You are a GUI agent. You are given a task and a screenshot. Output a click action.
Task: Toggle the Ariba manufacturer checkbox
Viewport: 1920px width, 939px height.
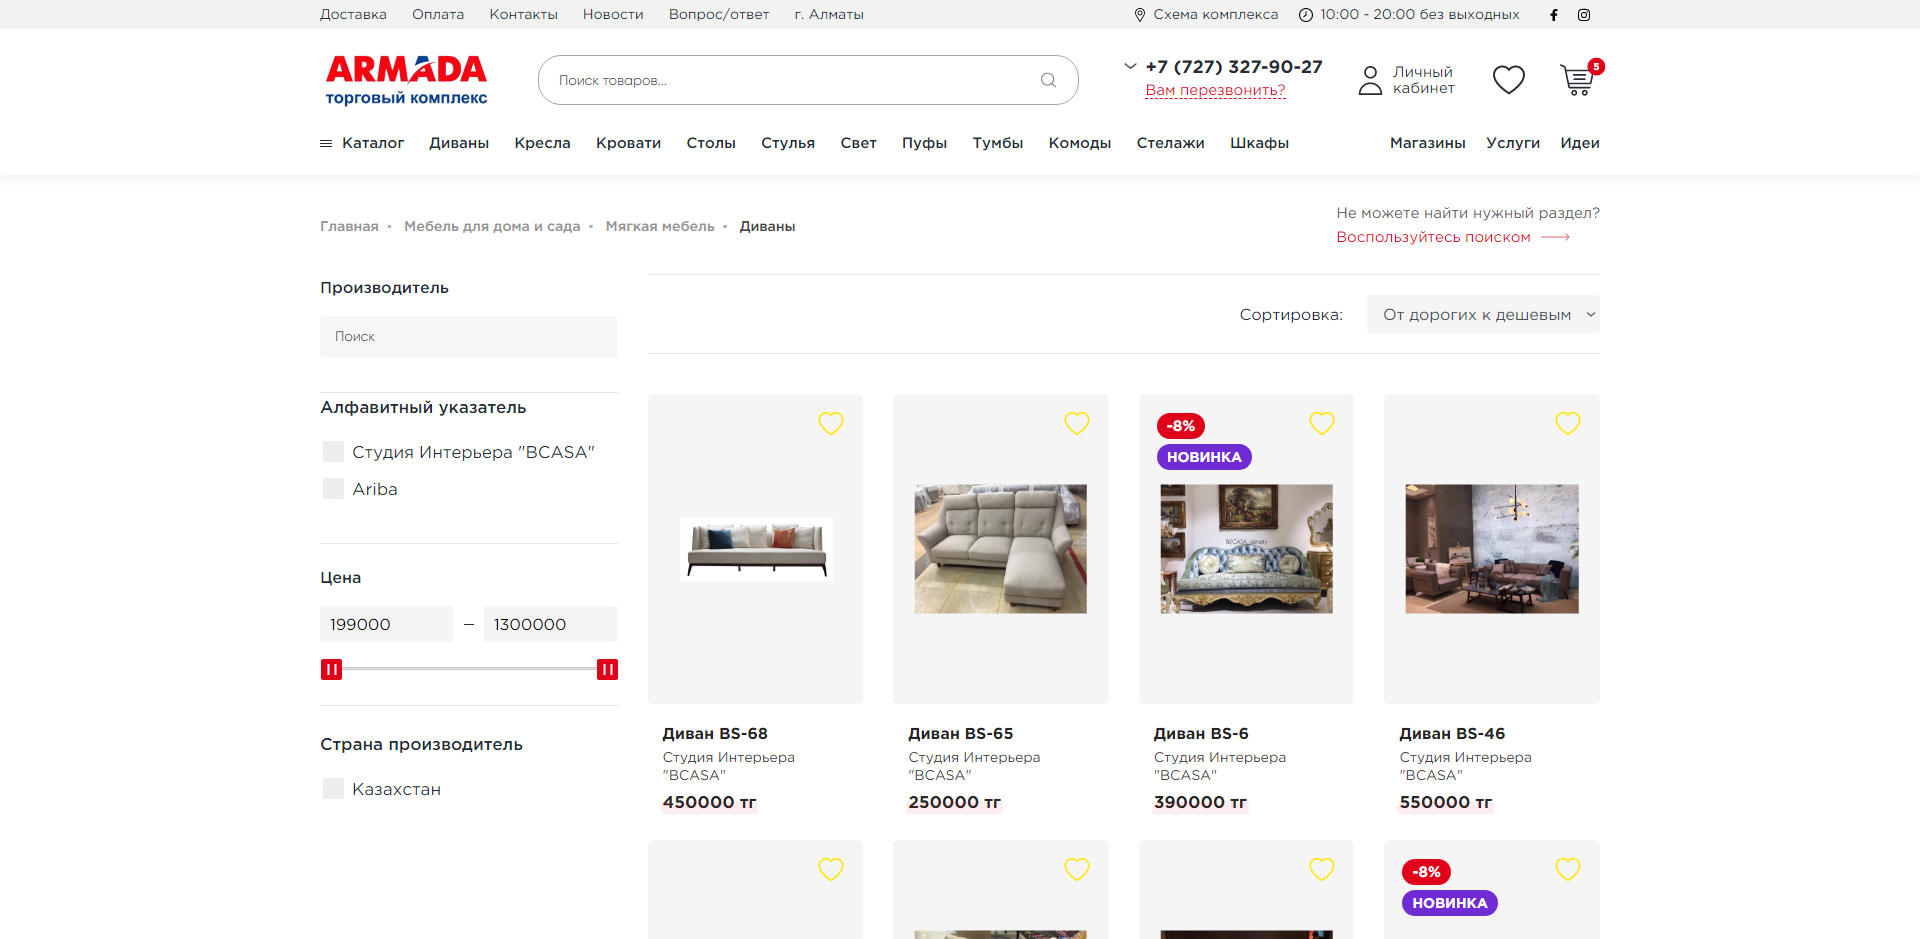[333, 489]
